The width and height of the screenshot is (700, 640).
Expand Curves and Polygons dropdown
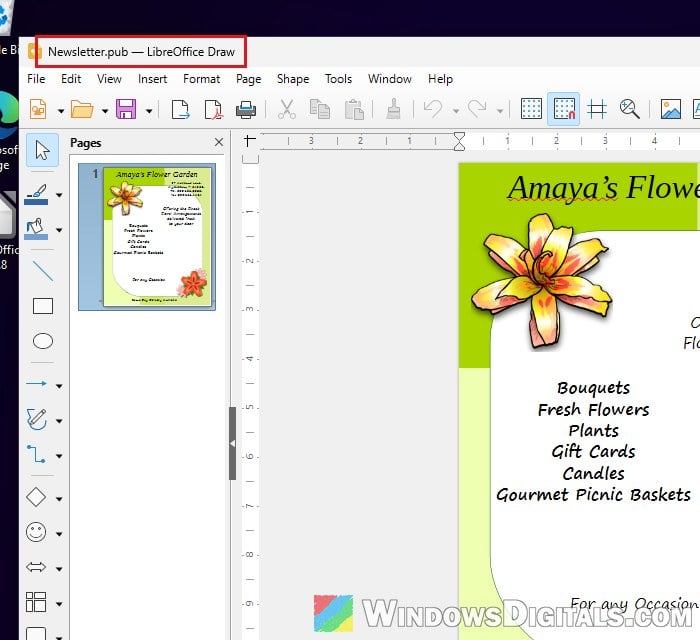coord(59,421)
